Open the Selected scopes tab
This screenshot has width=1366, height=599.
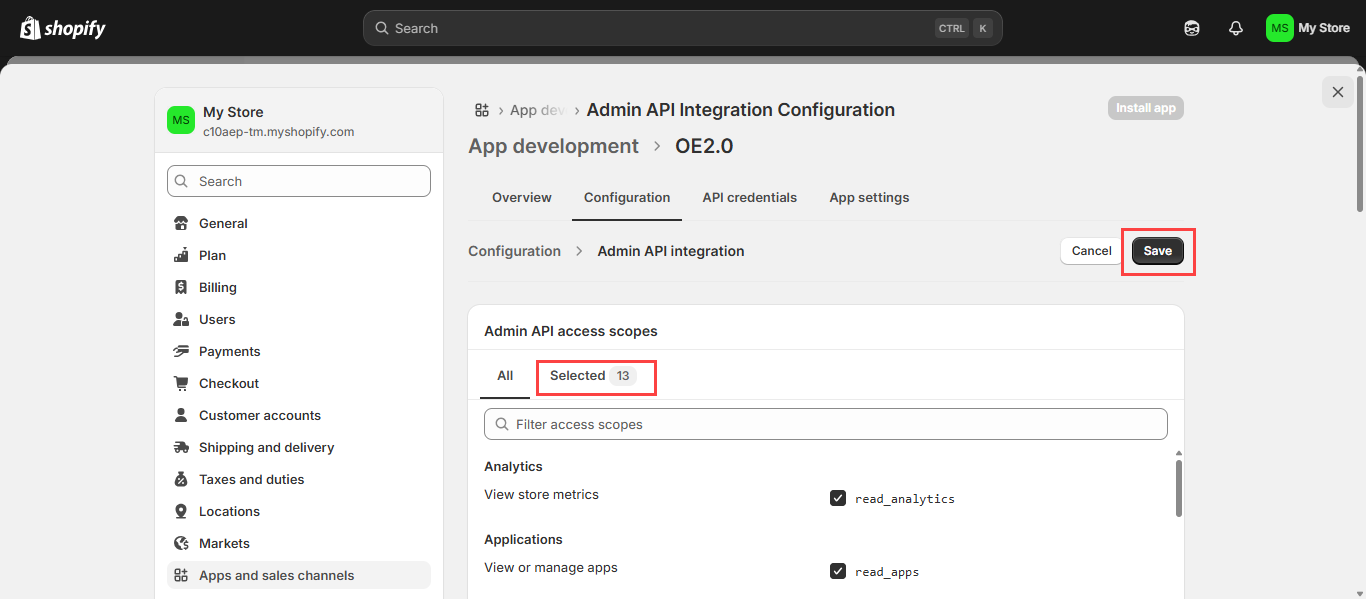[592, 376]
